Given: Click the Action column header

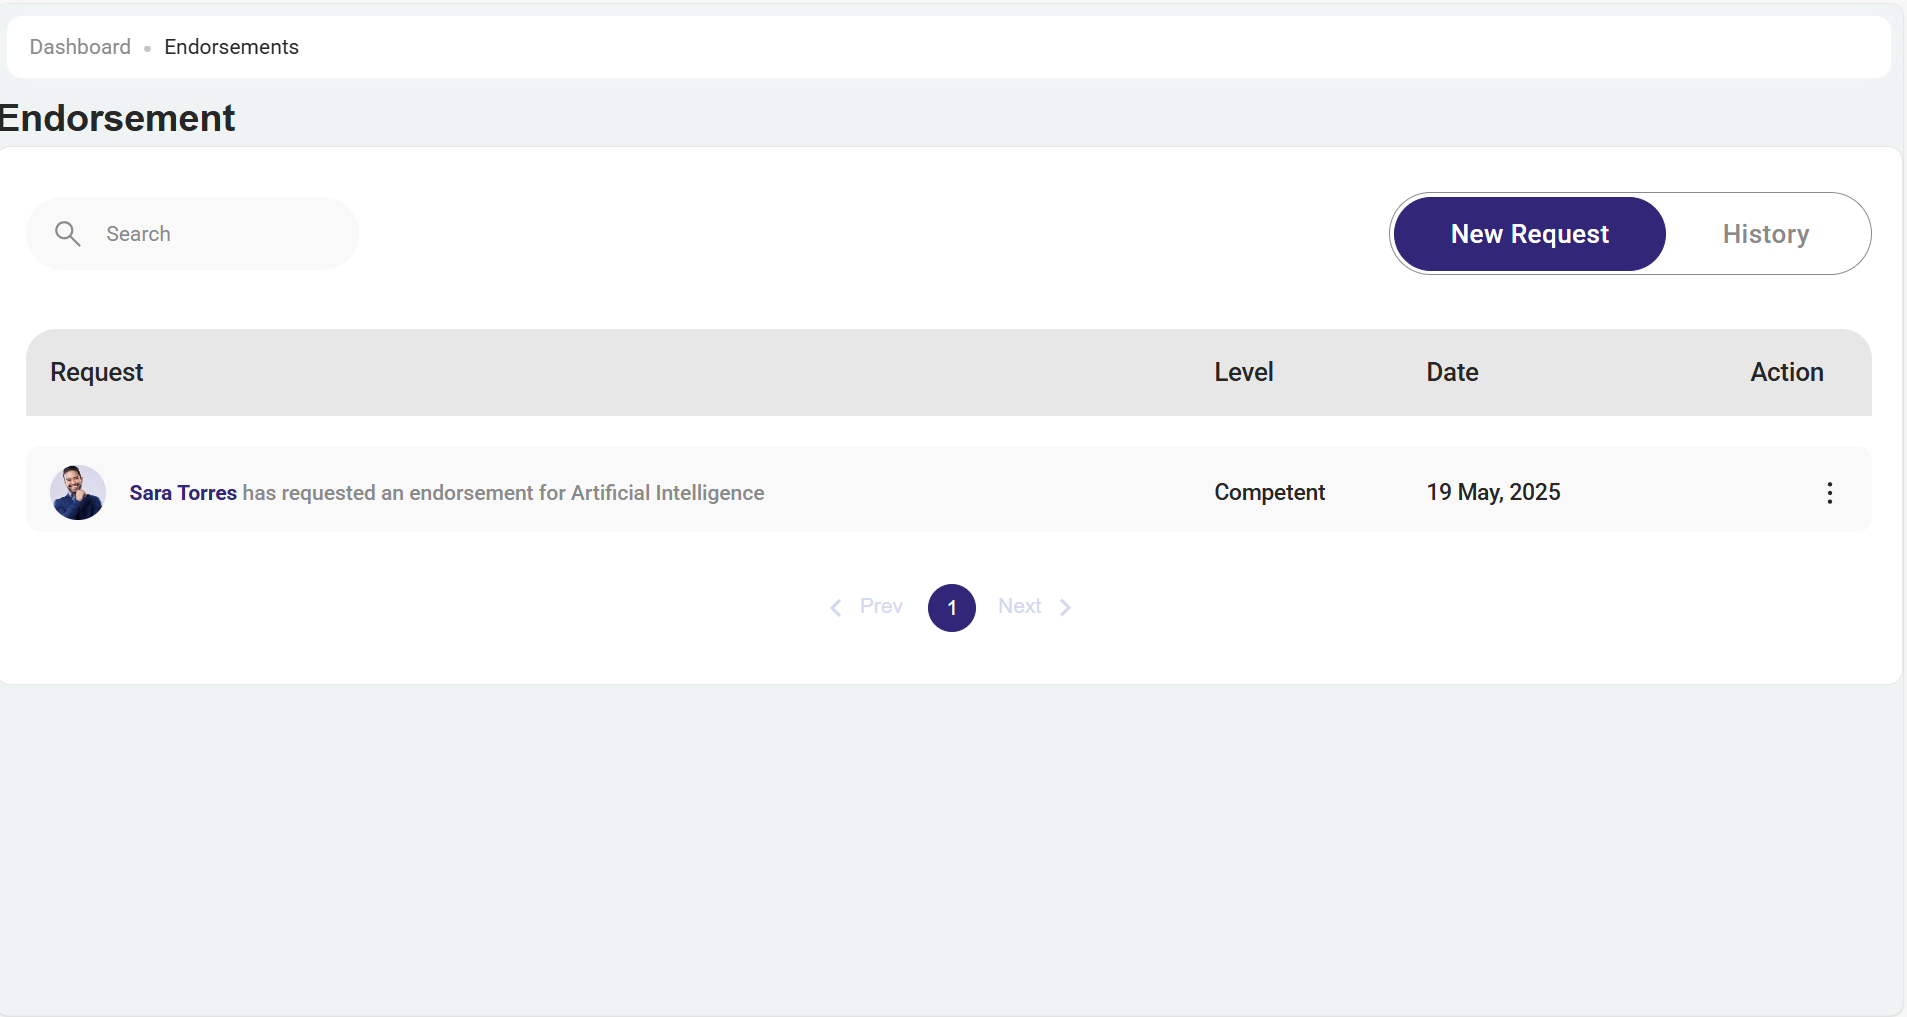Looking at the screenshot, I should point(1786,372).
